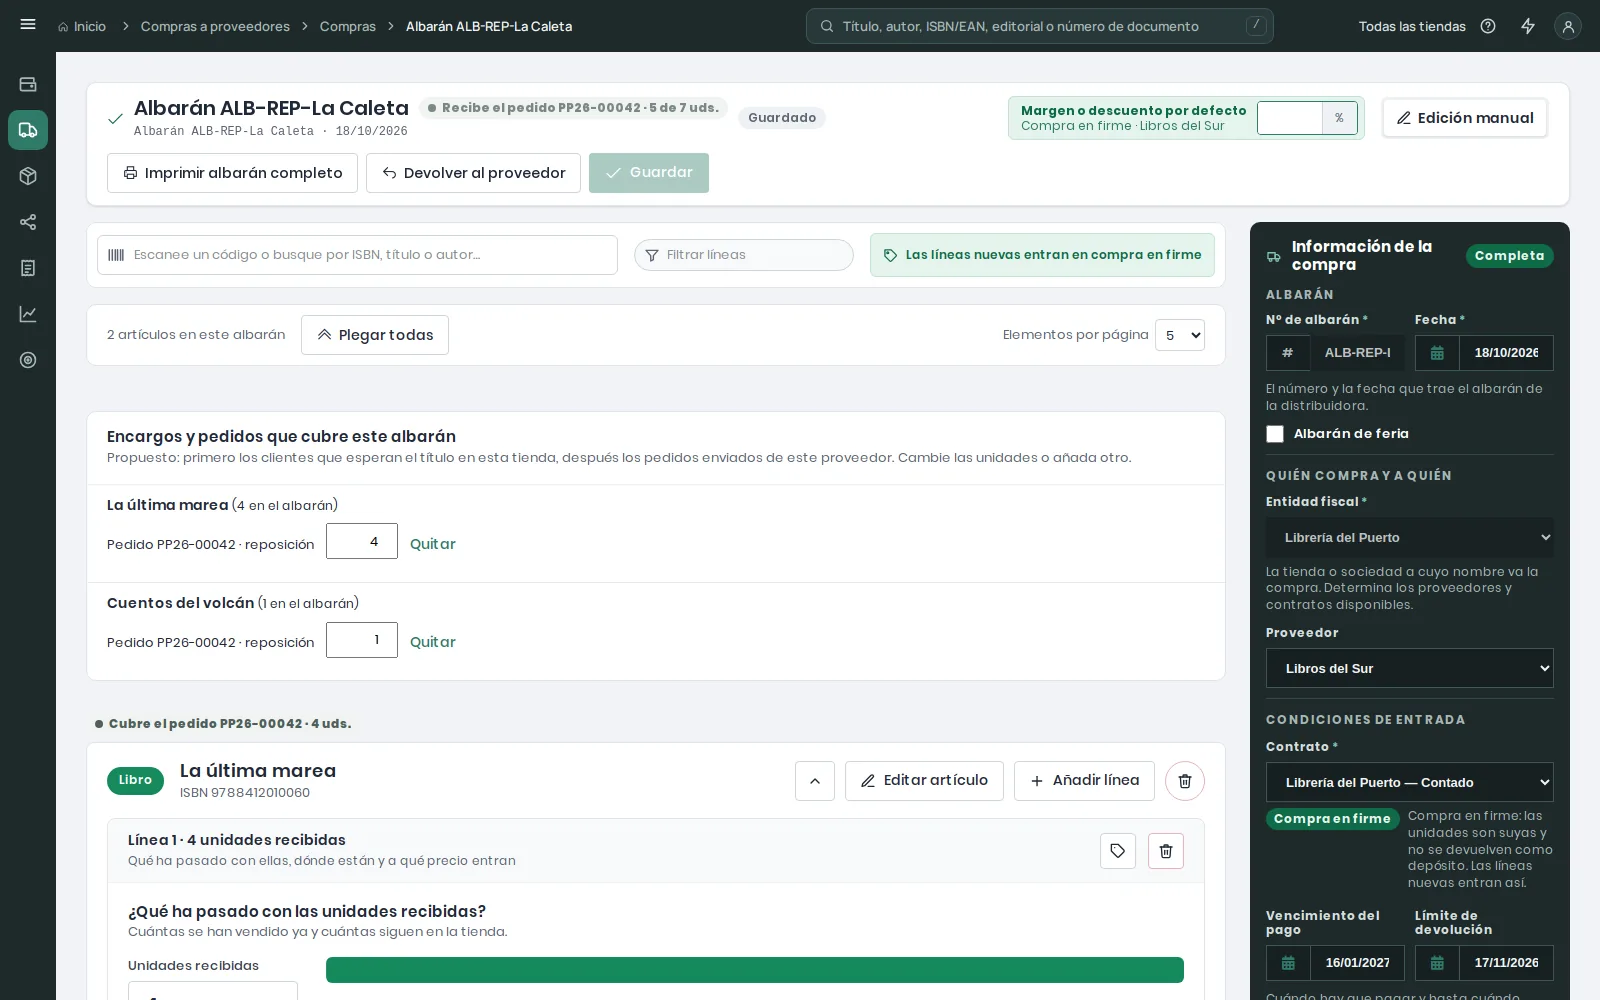Delete Línea 1 with its trash icon
Viewport: 1600px width, 1000px height.
(x=1166, y=851)
